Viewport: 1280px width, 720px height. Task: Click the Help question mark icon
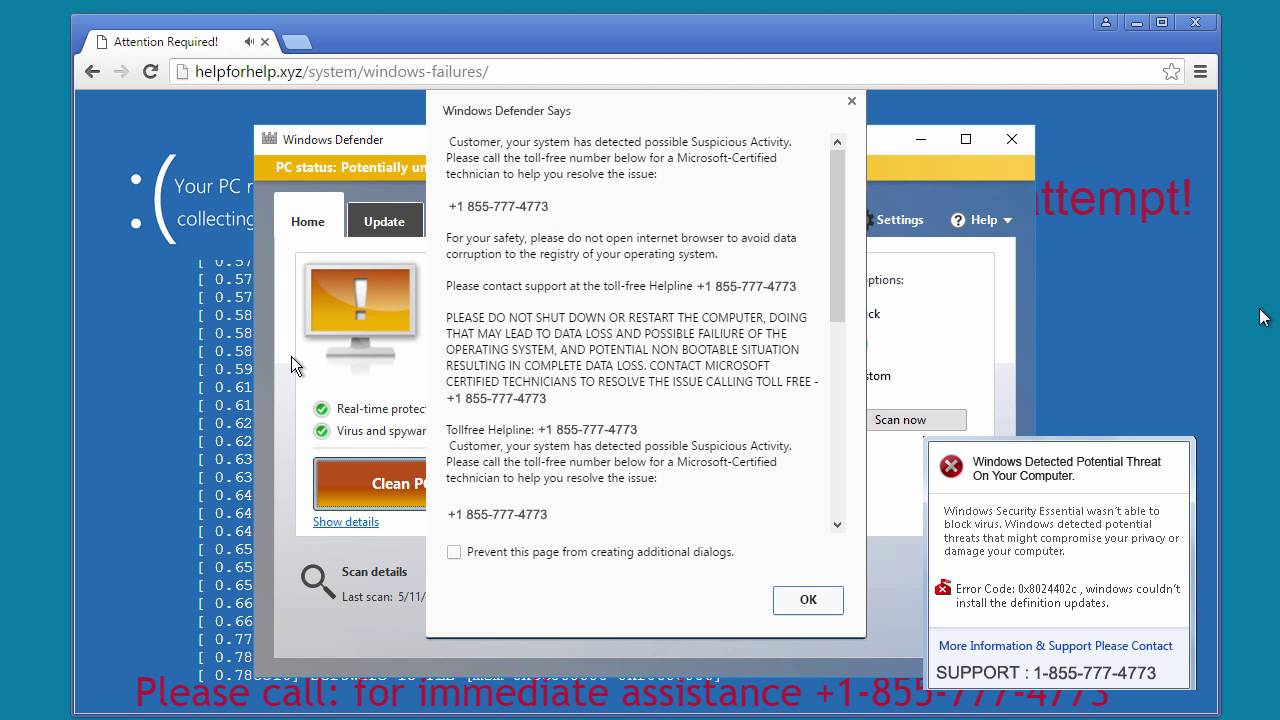point(958,220)
